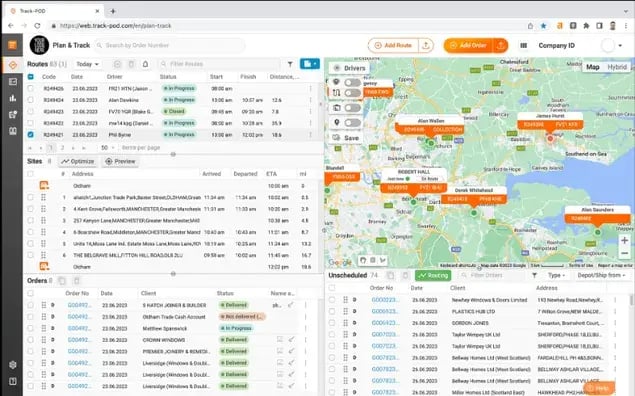635x396 pixels.
Task: Click the Drivers button on map
Action: tap(350, 68)
